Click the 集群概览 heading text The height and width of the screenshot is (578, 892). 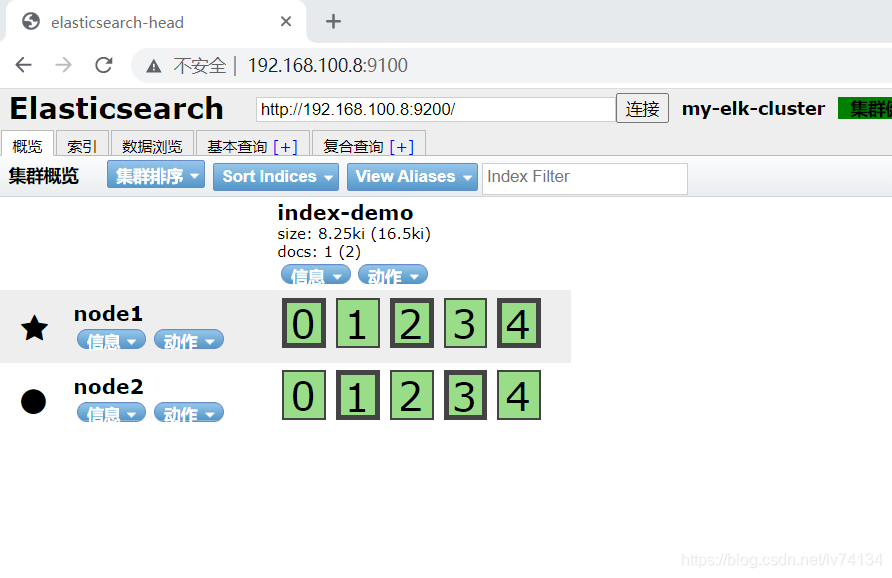(x=43, y=176)
